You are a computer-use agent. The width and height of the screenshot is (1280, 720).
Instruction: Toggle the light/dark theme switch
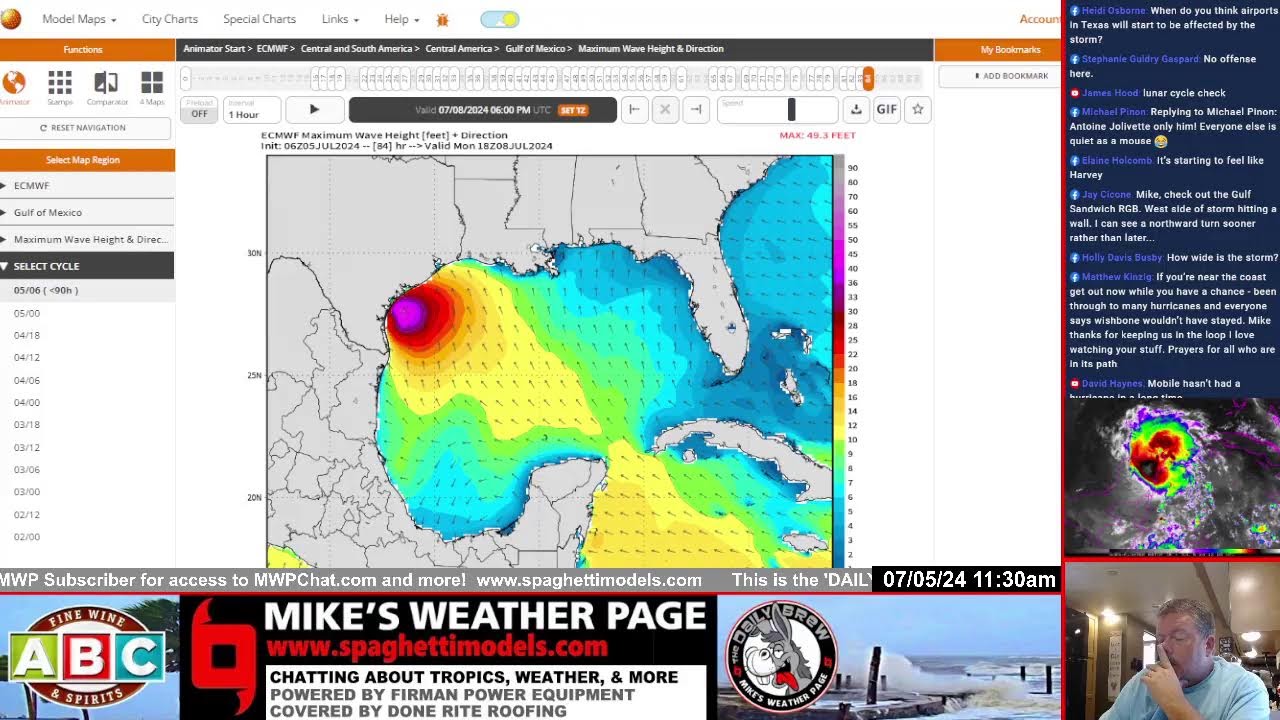500,19
